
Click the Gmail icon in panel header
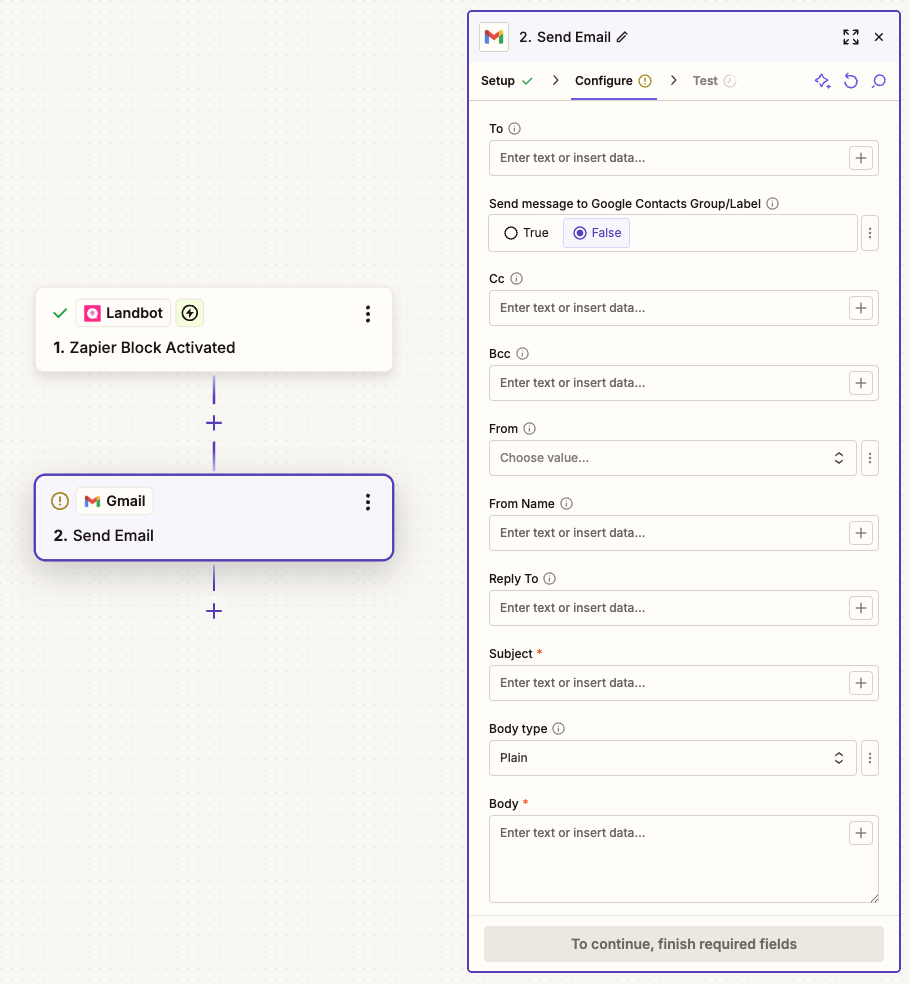494,37
